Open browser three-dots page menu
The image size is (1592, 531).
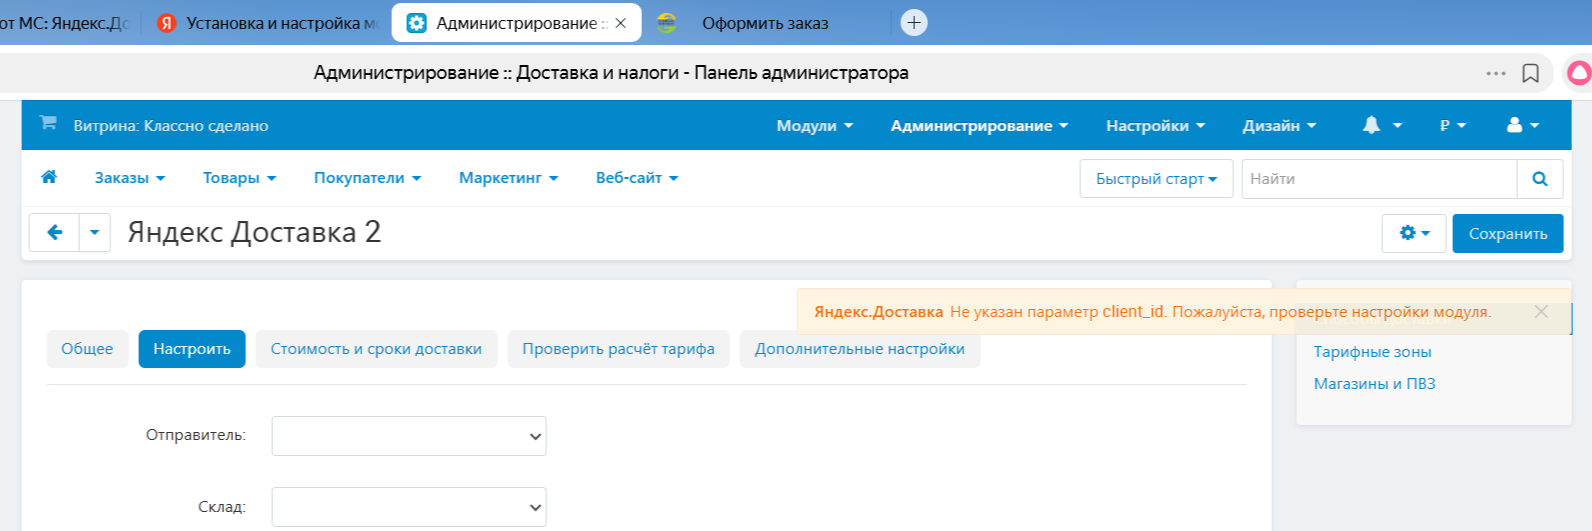[x=1495, y=73]
